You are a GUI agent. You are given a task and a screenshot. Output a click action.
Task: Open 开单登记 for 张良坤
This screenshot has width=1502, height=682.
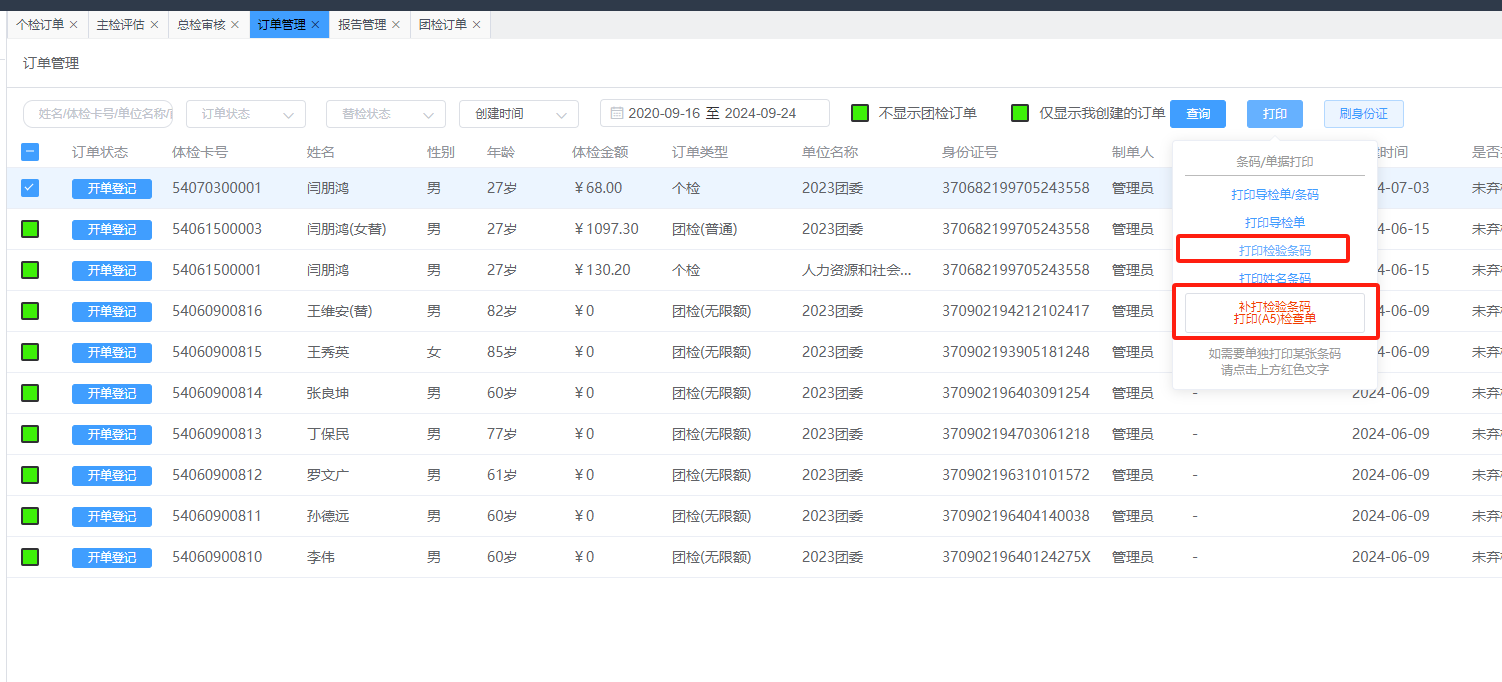click(x=112, y=393)
